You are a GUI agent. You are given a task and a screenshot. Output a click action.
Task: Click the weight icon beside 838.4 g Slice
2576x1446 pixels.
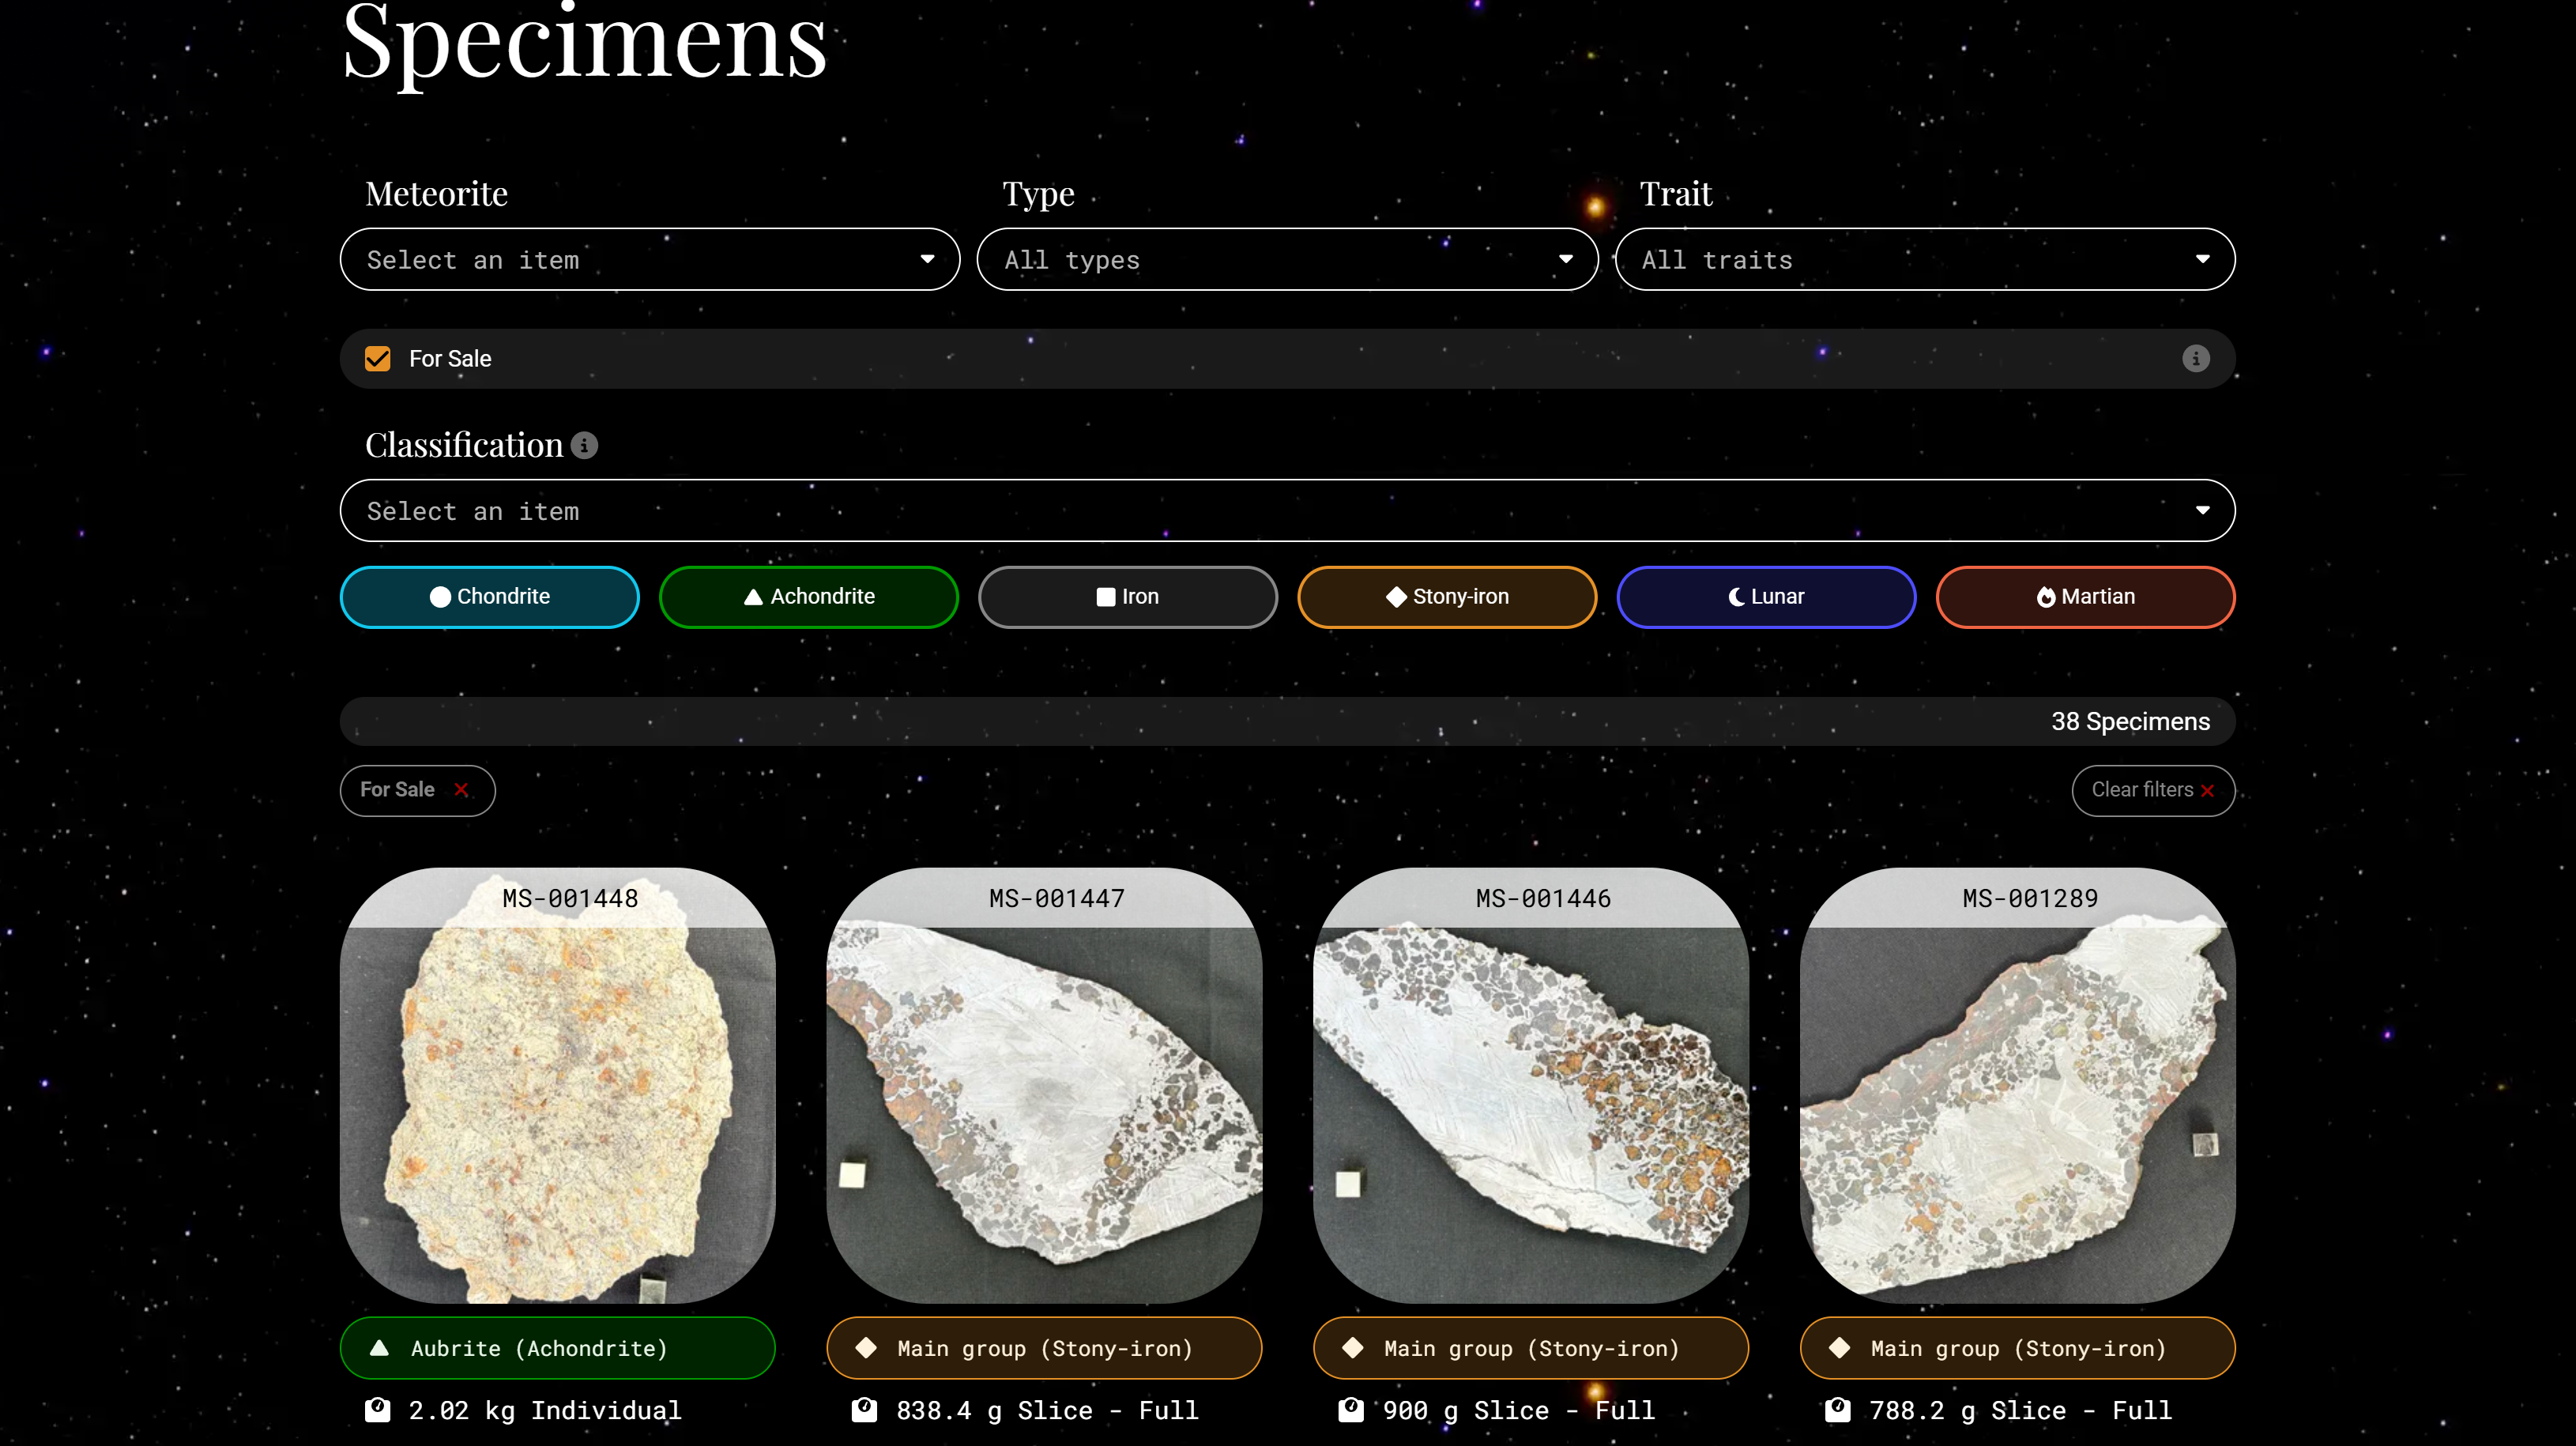coord(864,1410)
